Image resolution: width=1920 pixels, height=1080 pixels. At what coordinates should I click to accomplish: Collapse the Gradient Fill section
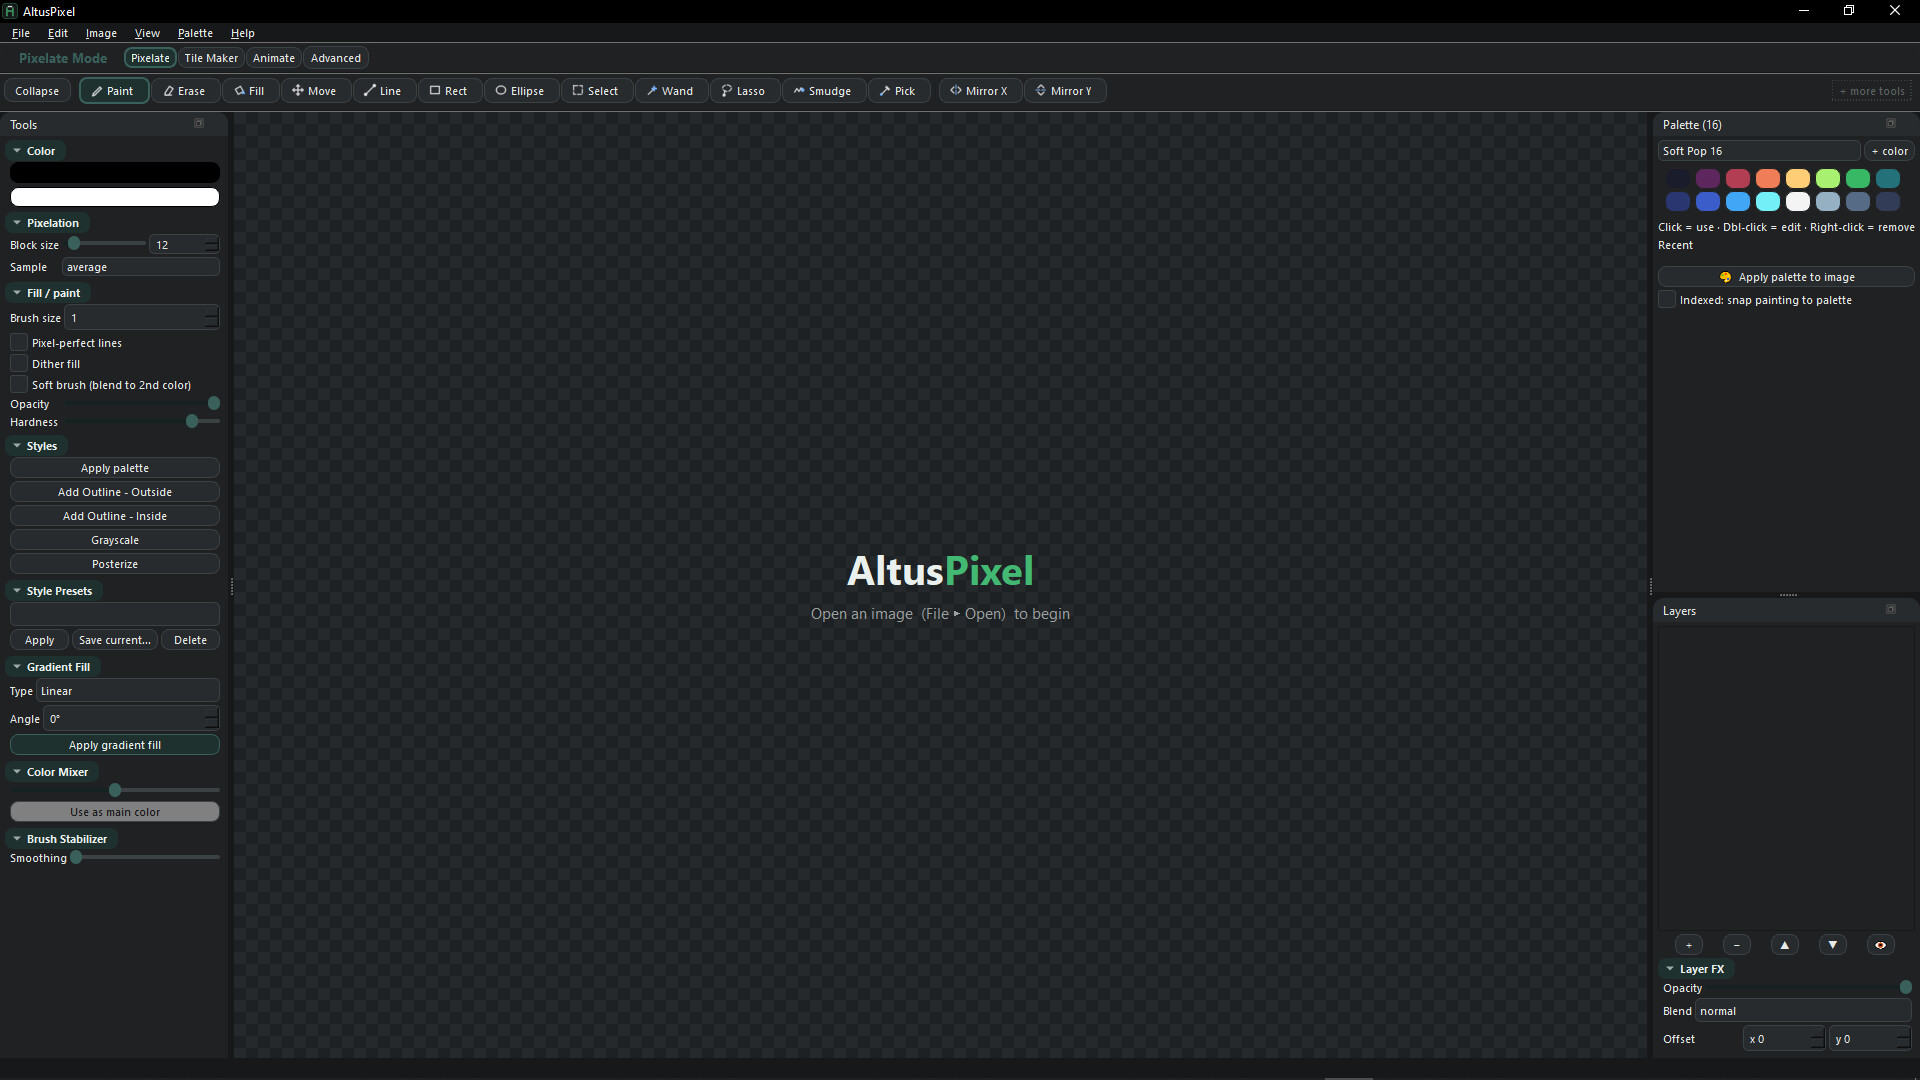tap(54, 667)
